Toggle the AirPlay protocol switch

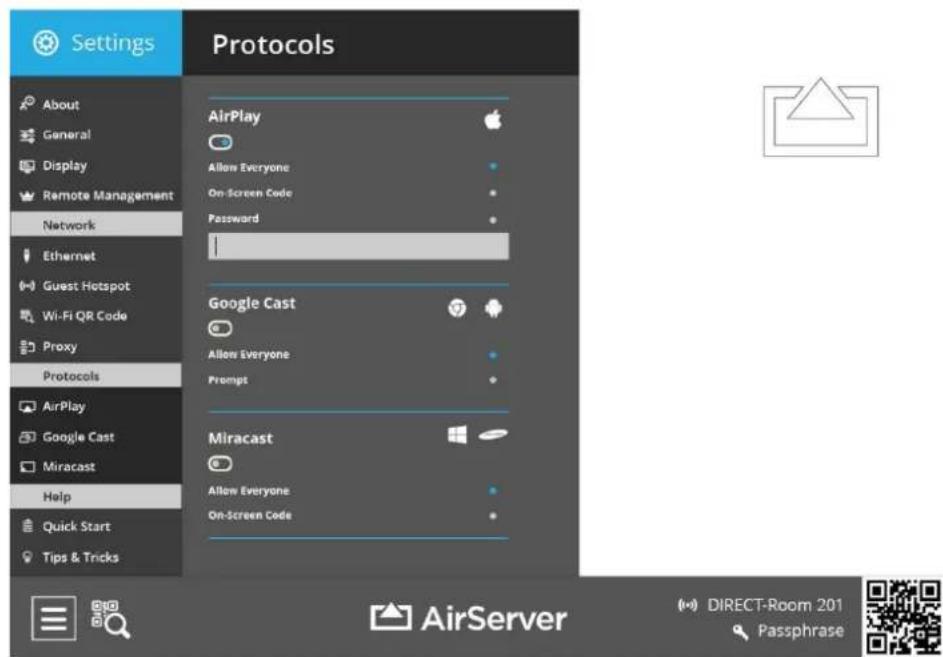coord(220,143)
